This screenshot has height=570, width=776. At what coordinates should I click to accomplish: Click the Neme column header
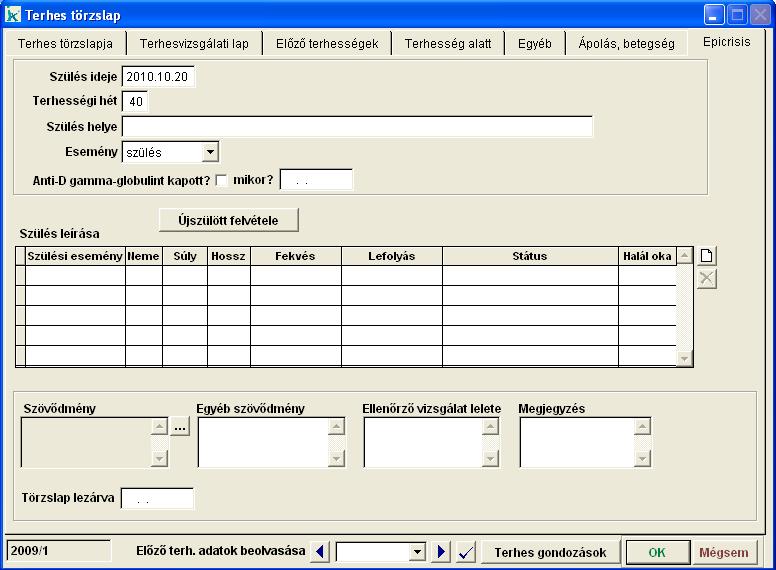point(144,256)
